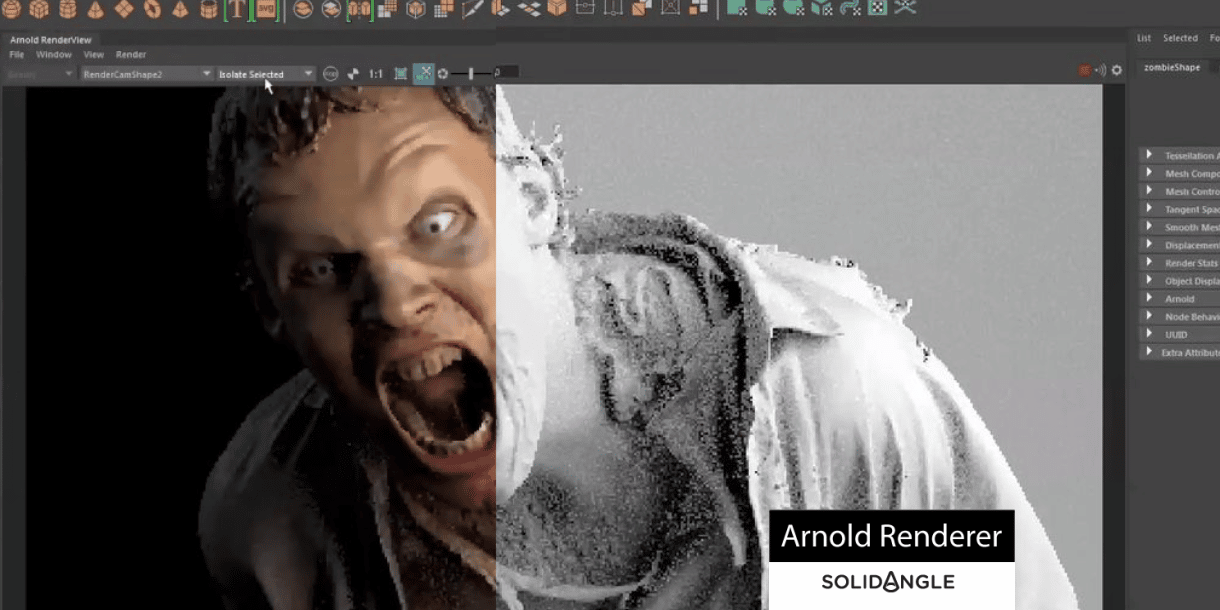Create a polygon cube from the shelf
This screenshot has height=610, width=1220.
tap(40, 11)
